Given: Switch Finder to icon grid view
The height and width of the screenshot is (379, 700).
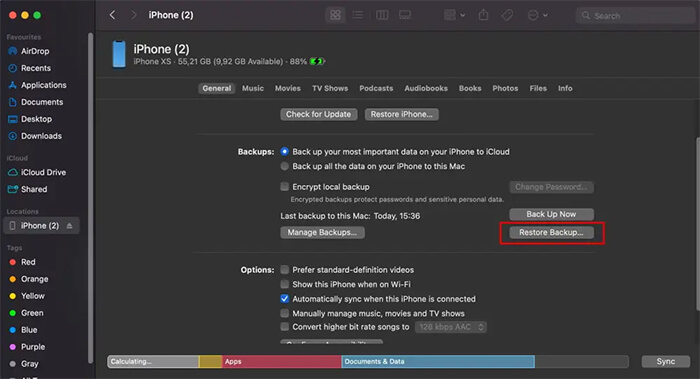Looking at the screenshot, I should pos(335,15).
